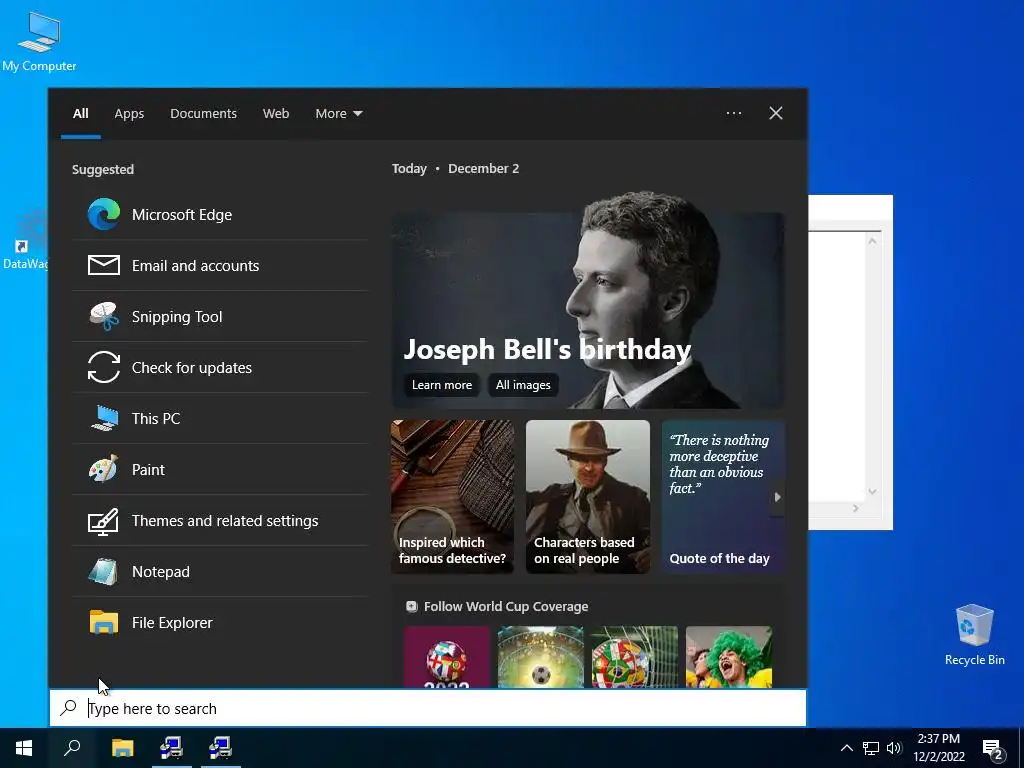Open Notepad via its notepad icon
1024x768 pixels.
[104, 571]
